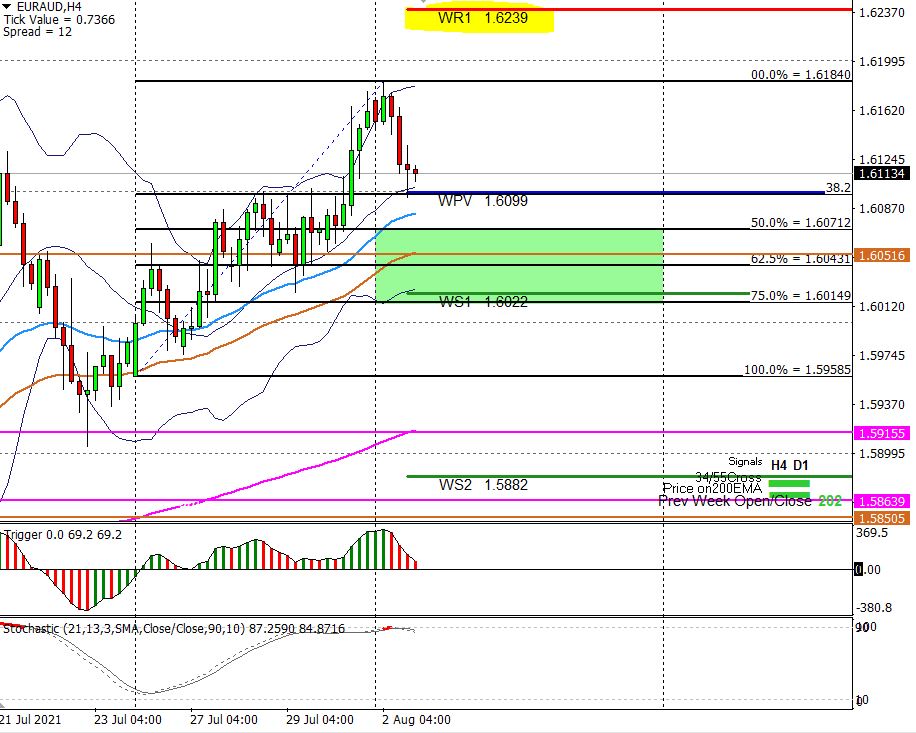Select the 50.0% = 1.60712 Fibonacci label
This screenshot has height=733, width=916.
point(800,223)
